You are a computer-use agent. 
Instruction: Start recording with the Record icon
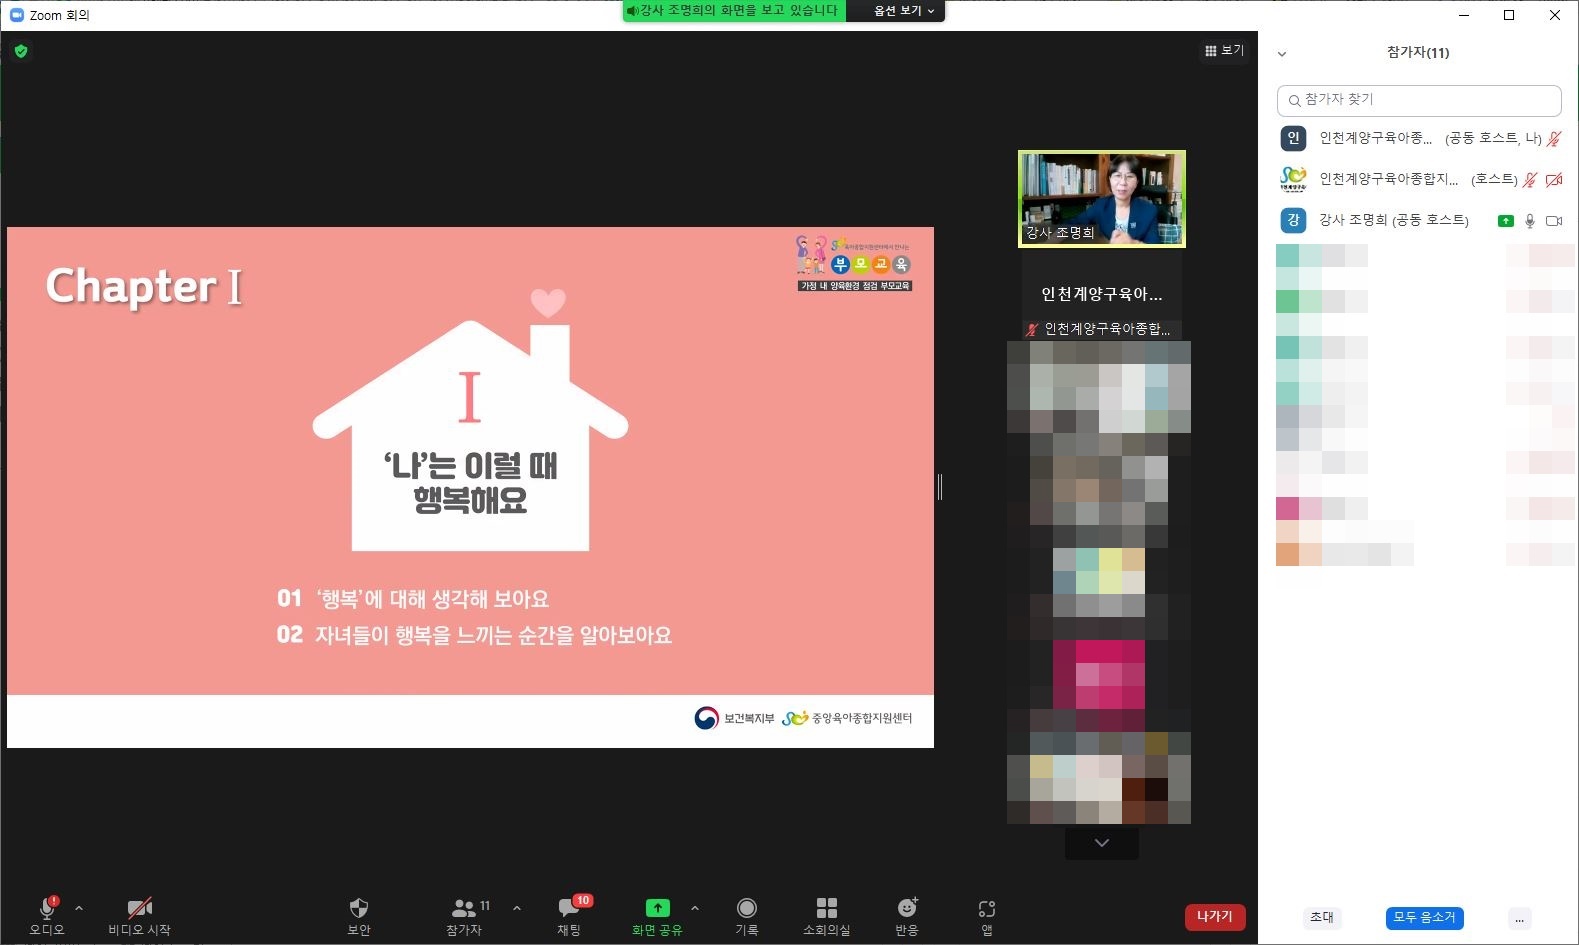click(x=746, y=909)
